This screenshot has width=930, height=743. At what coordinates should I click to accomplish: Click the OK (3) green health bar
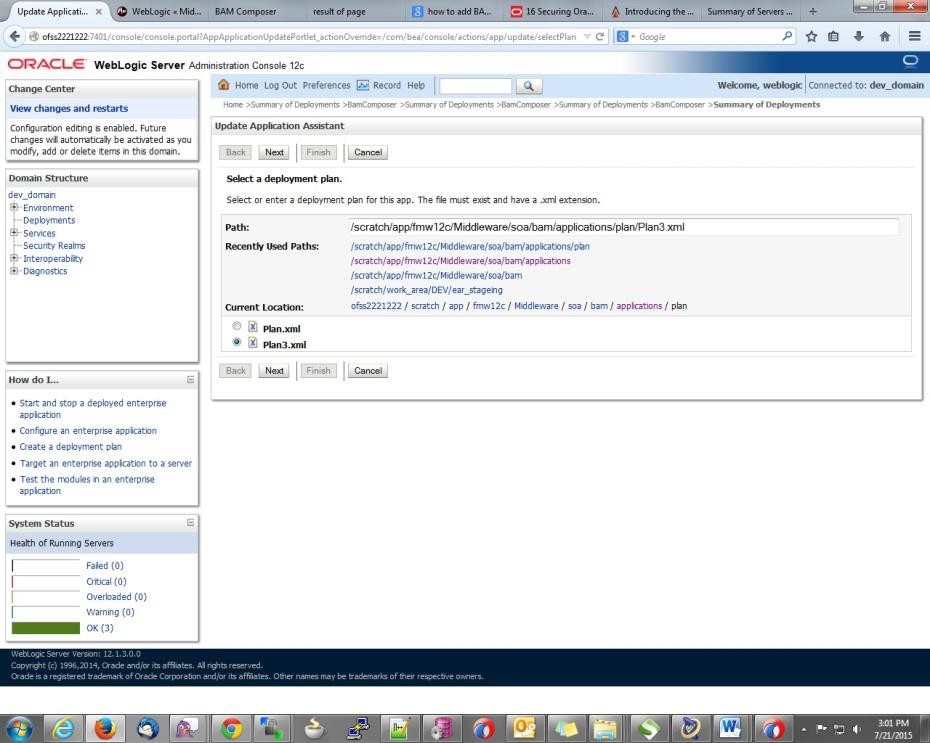tap(46, 628)
